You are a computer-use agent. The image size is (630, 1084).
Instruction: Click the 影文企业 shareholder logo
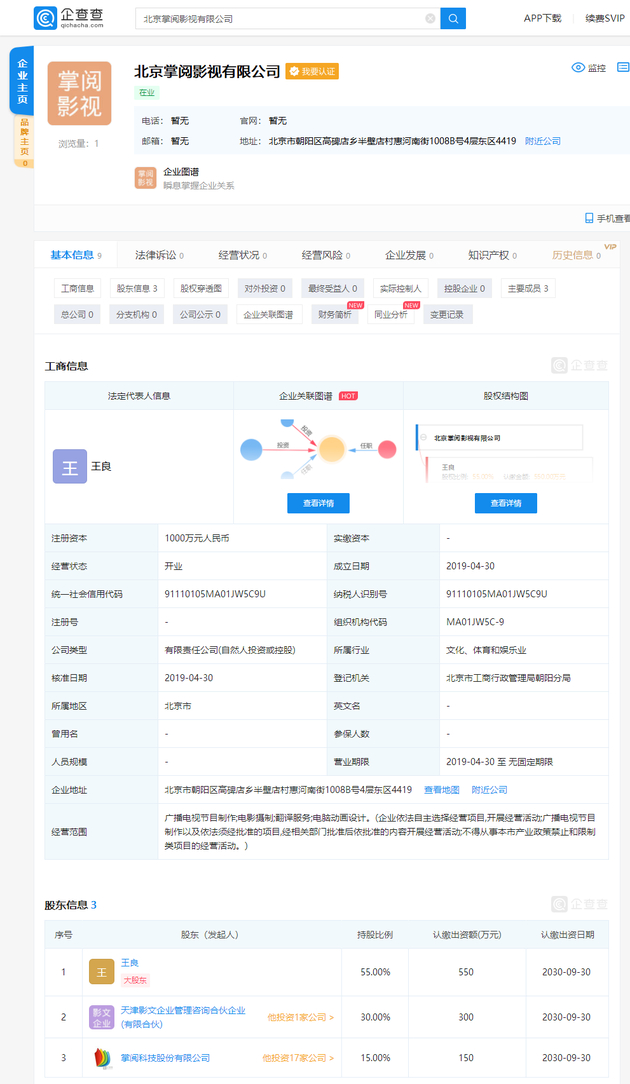(102, 1017)
